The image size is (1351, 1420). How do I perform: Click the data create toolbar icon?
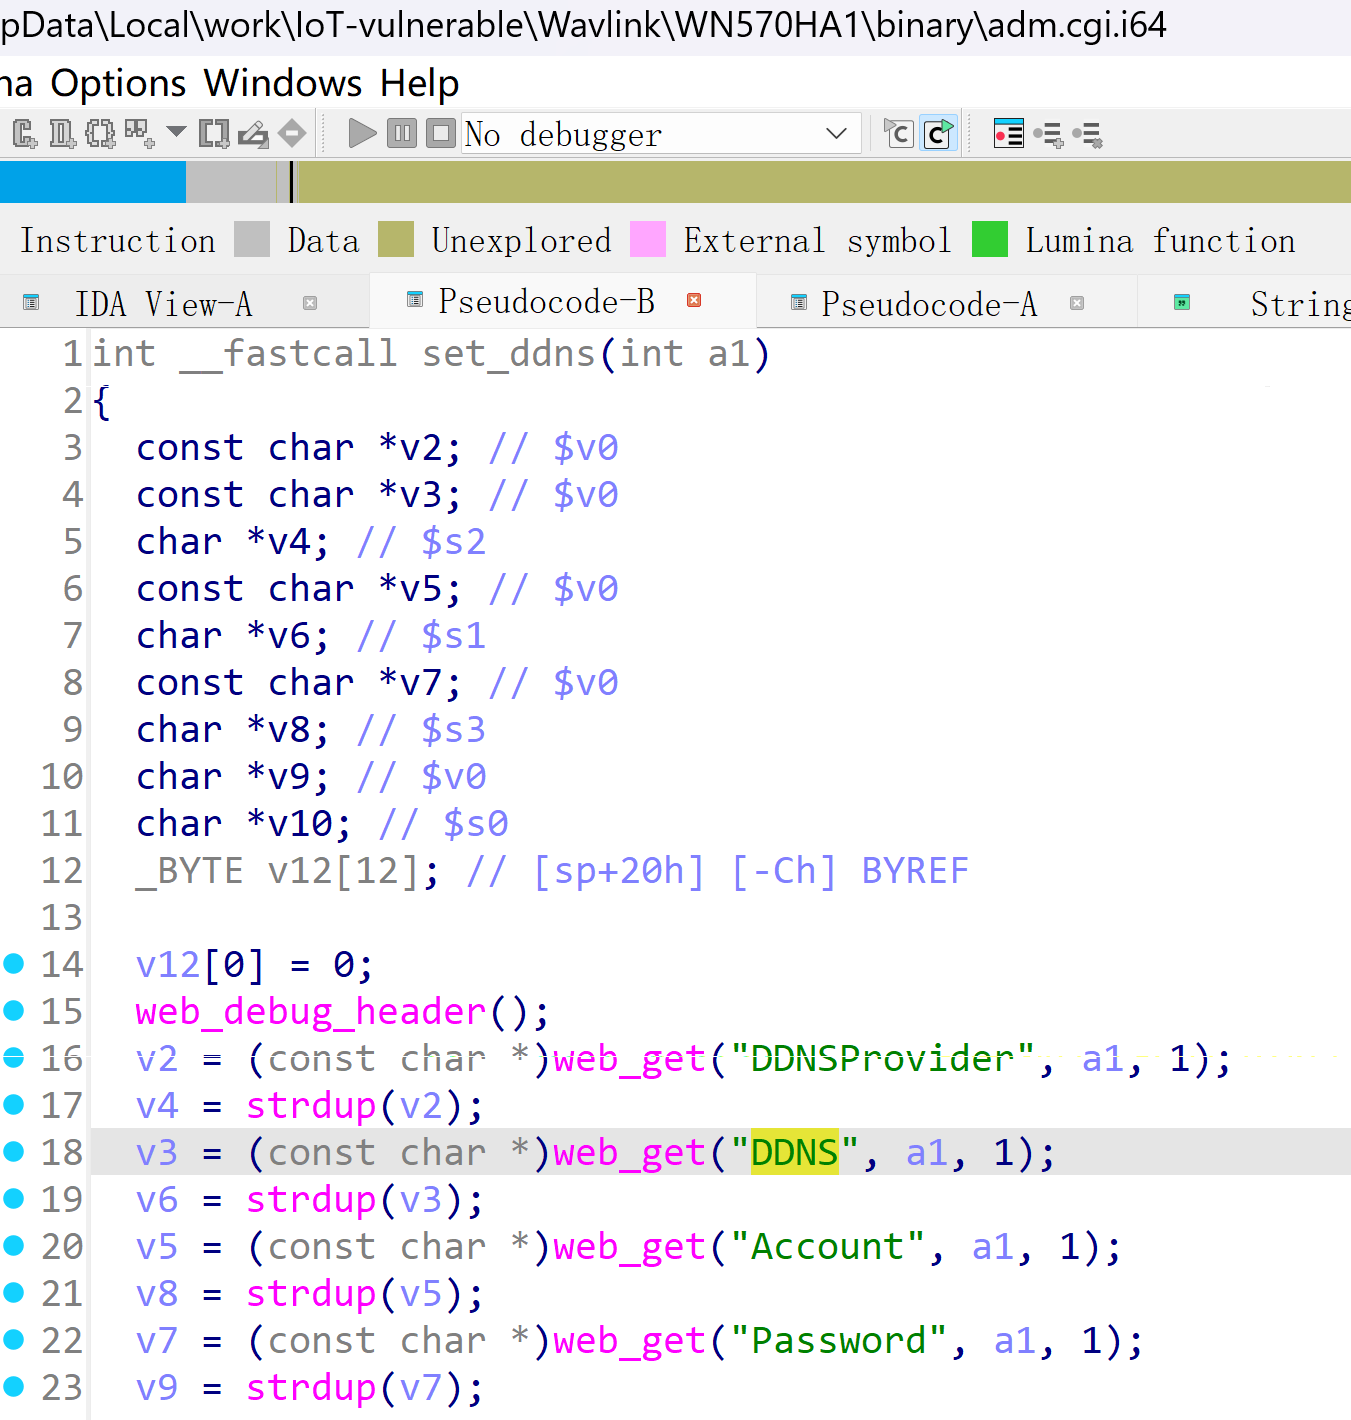click(62, 133)
